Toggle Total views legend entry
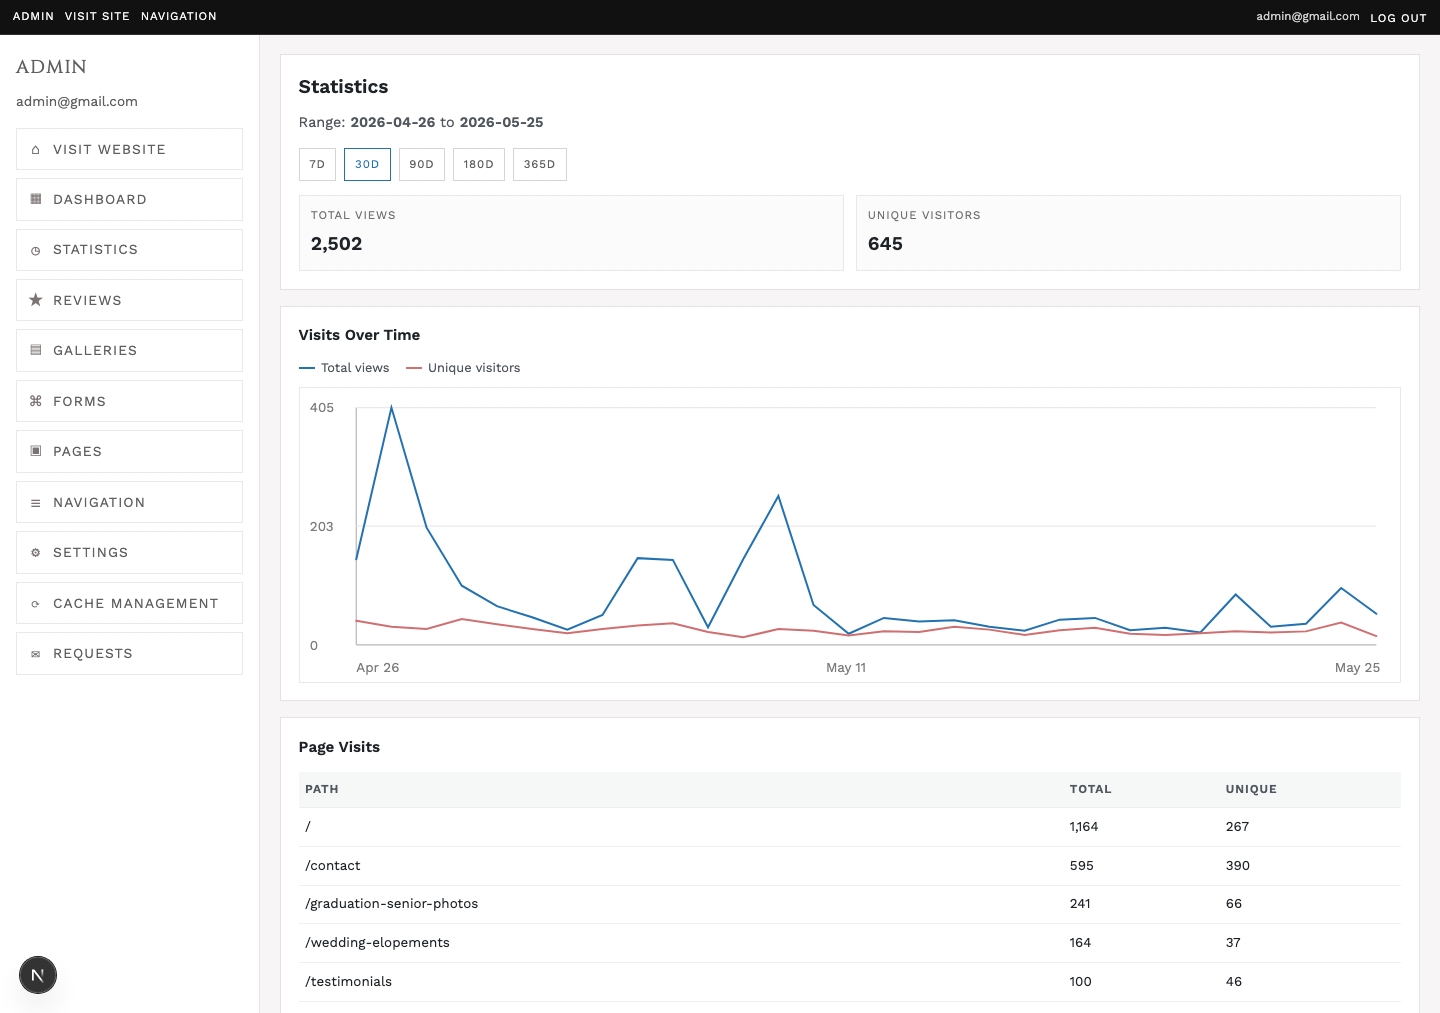 pos(344,368)
